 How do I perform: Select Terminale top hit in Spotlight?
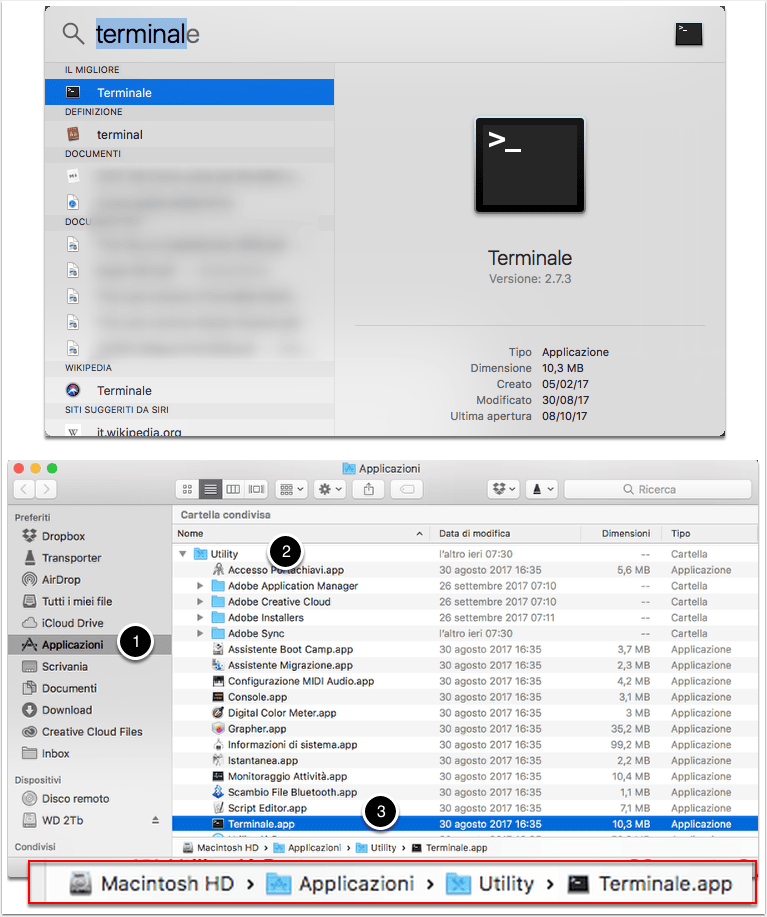189,92
